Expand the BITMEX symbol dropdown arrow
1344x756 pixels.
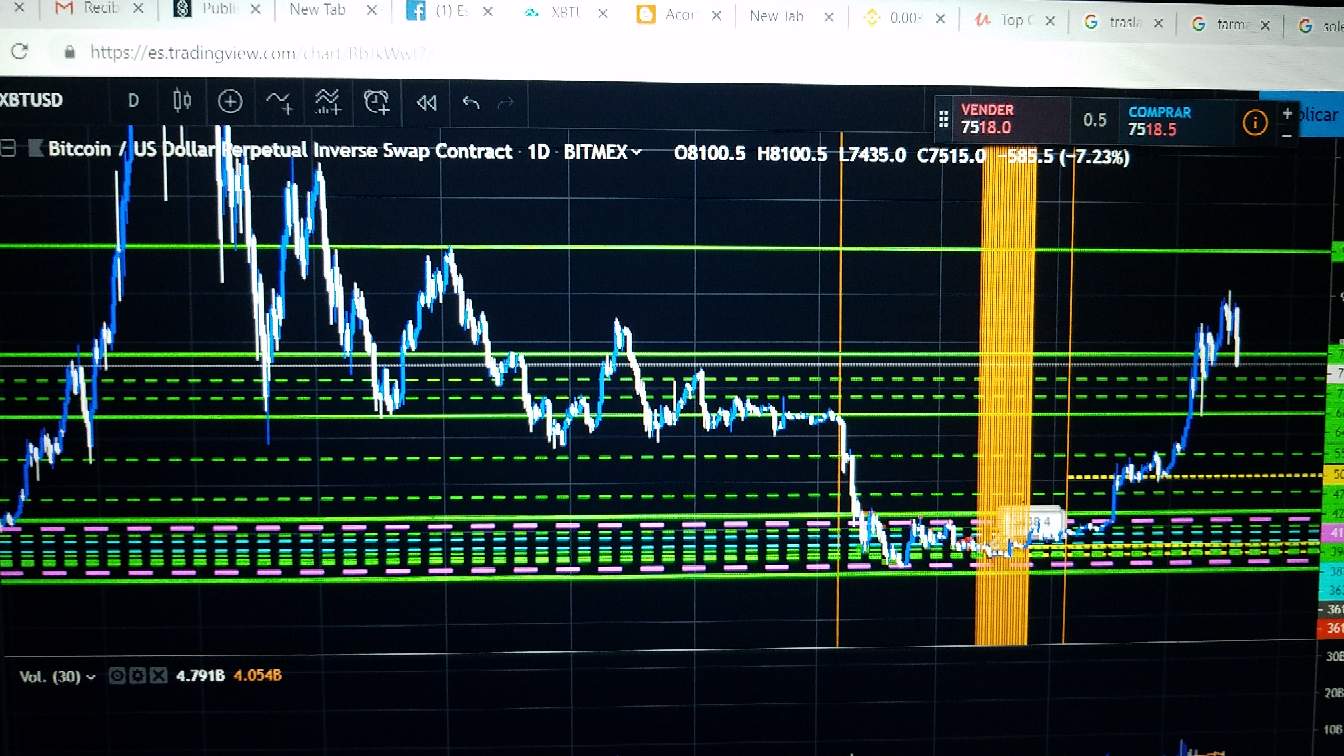636,152
